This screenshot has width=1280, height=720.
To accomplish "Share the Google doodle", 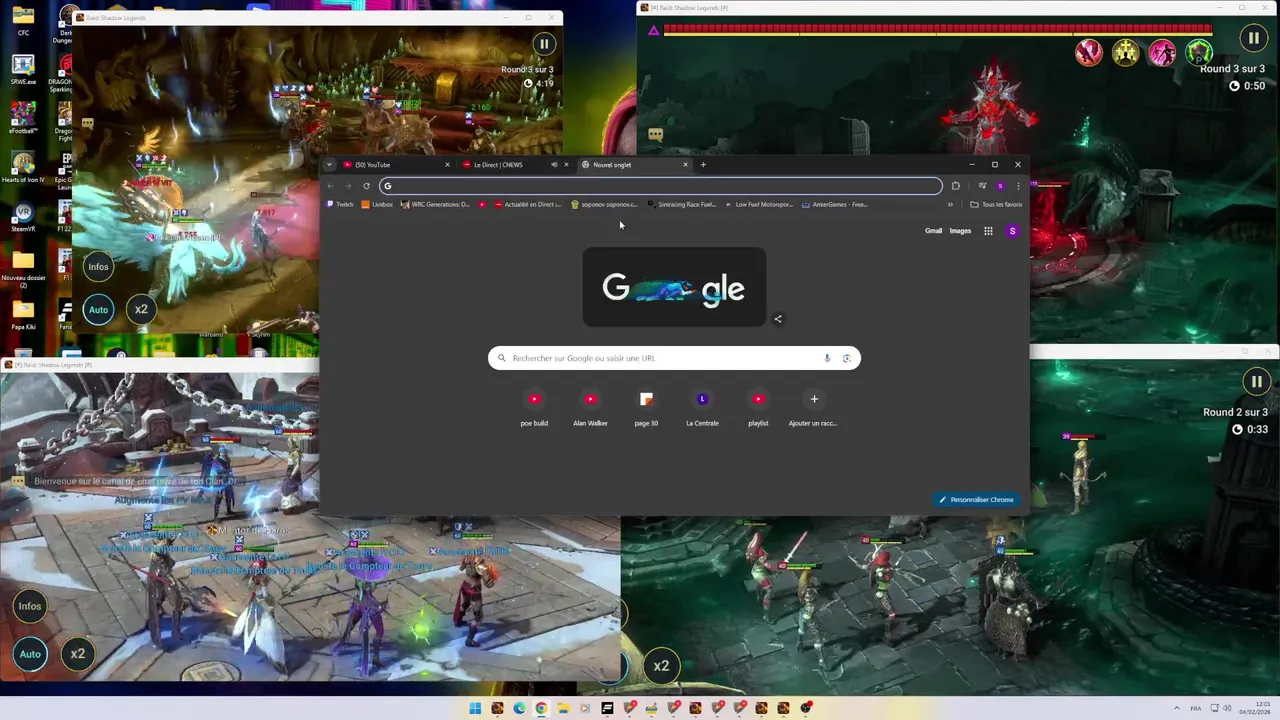I will coord(778,319).
